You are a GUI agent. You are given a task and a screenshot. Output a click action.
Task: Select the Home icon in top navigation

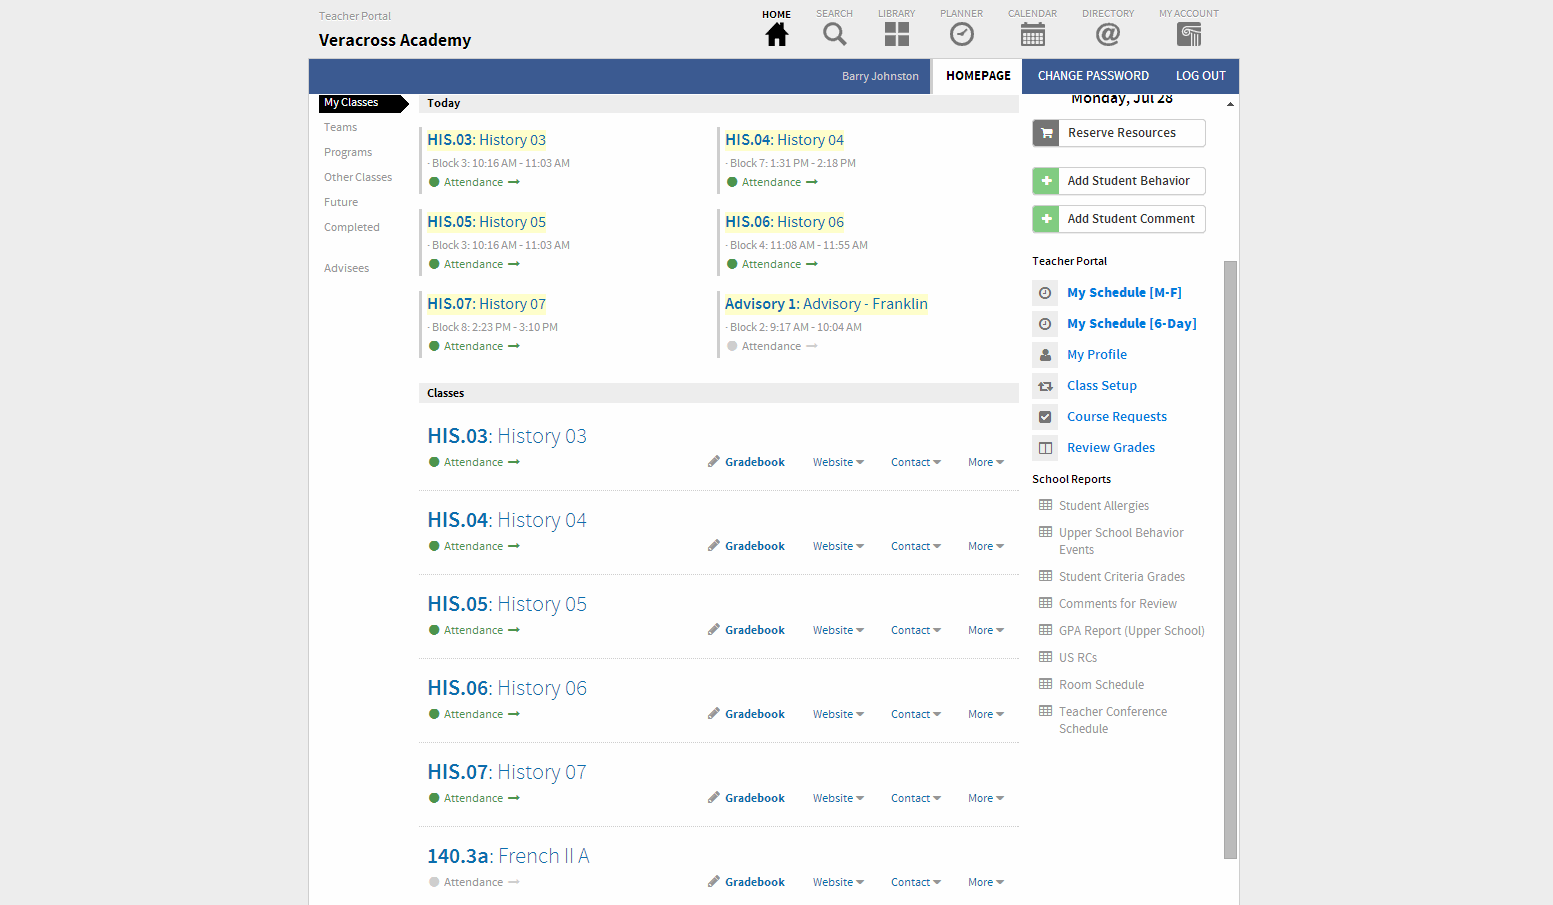[777, 33]
